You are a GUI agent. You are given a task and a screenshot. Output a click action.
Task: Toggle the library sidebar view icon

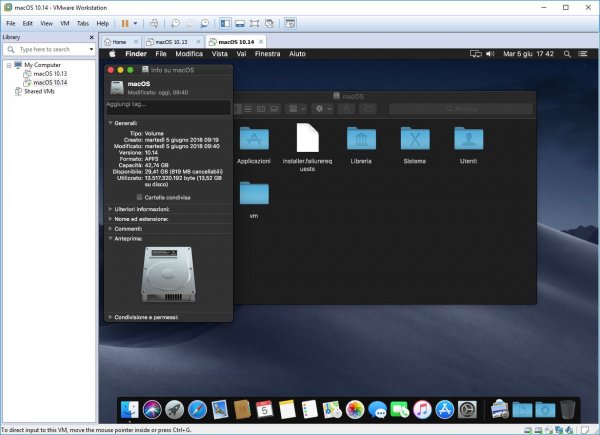click(x=225, y=23)
